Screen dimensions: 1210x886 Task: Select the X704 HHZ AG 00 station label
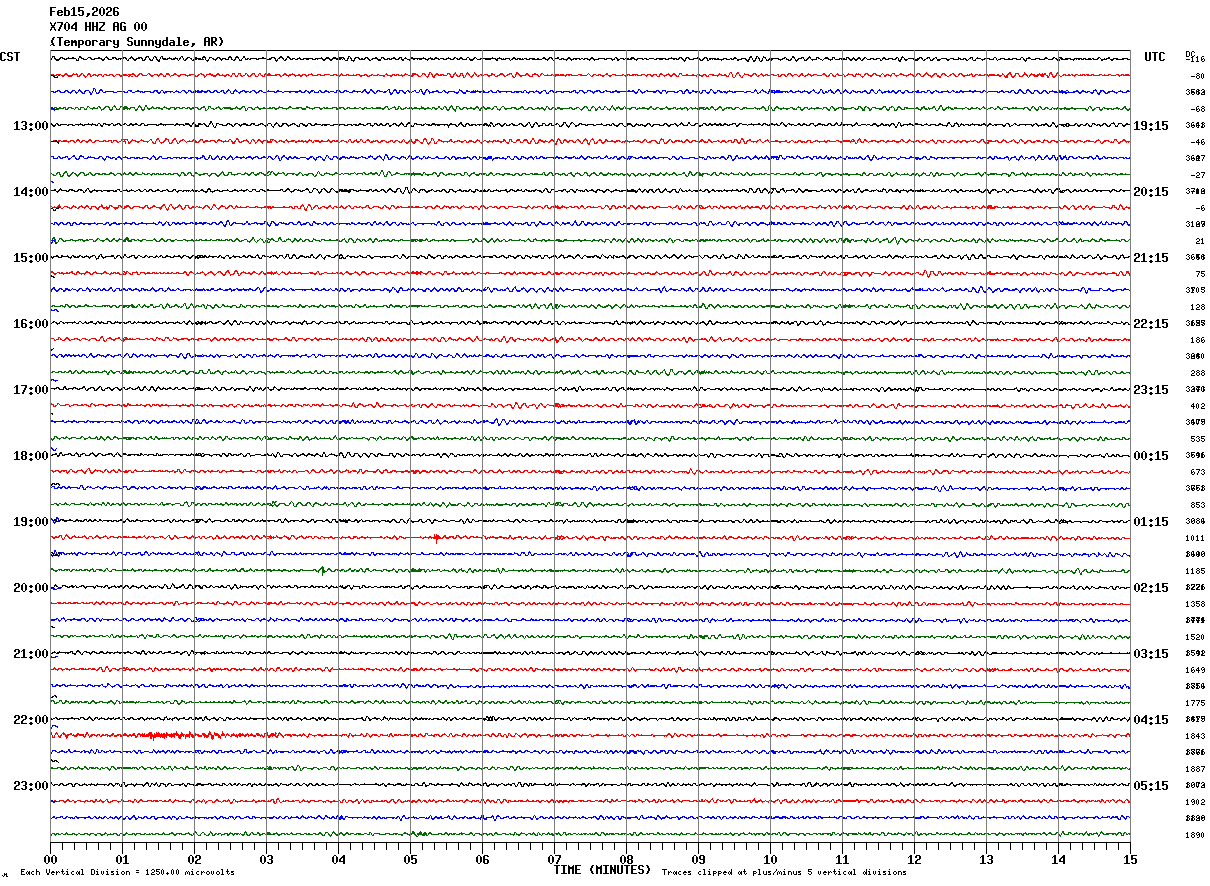pyautogui.click(x=98, y=27)
